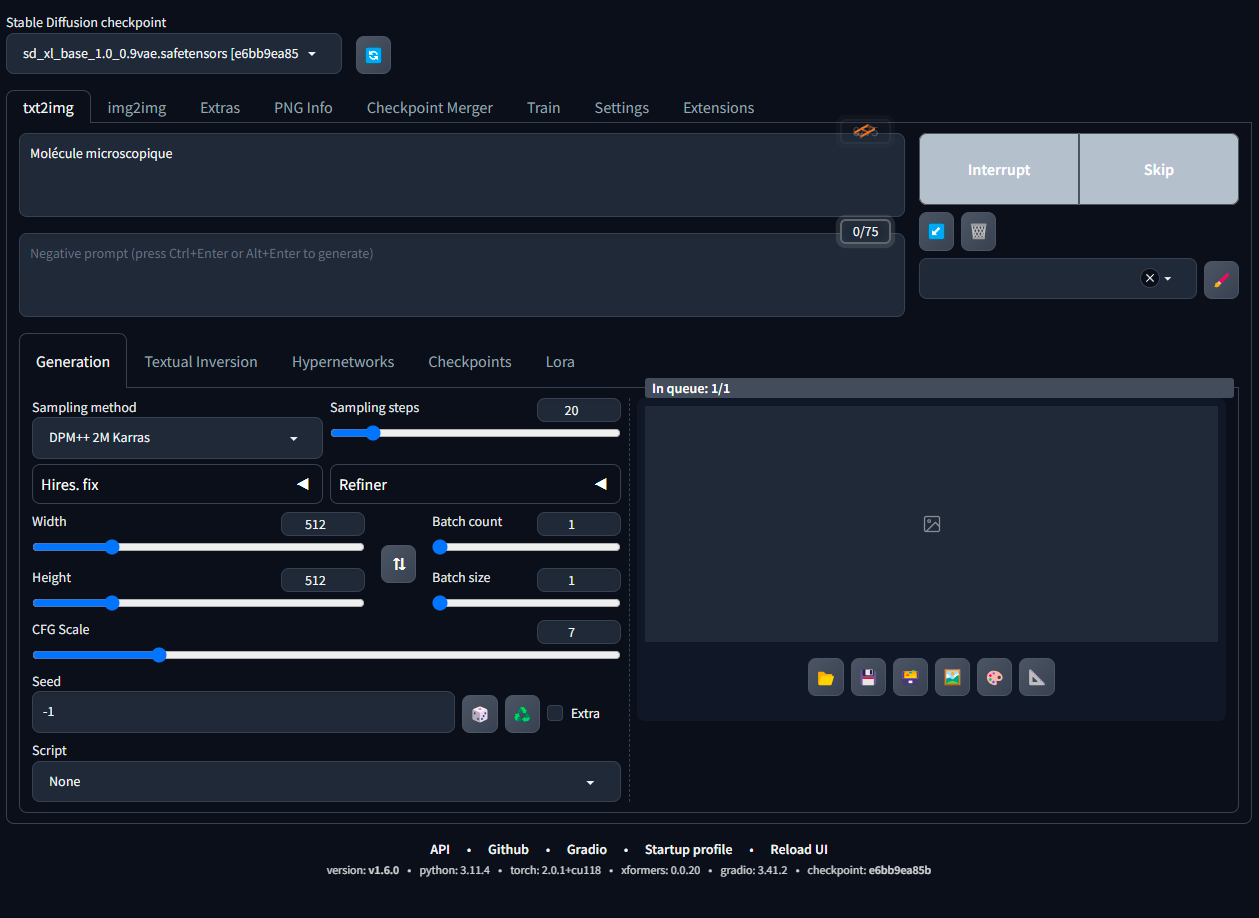1259x918 pixels.
Task: Reuse last seed with recycle icon
Action: pos(522,714)
